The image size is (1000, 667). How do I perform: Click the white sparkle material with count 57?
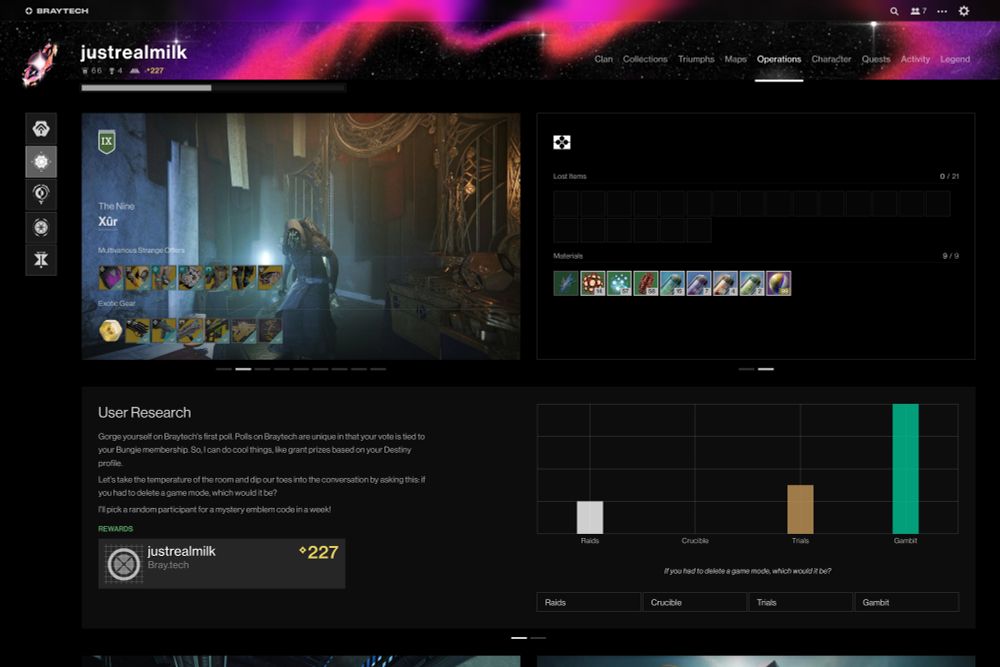pyautogui.click(x=619, y=283)
